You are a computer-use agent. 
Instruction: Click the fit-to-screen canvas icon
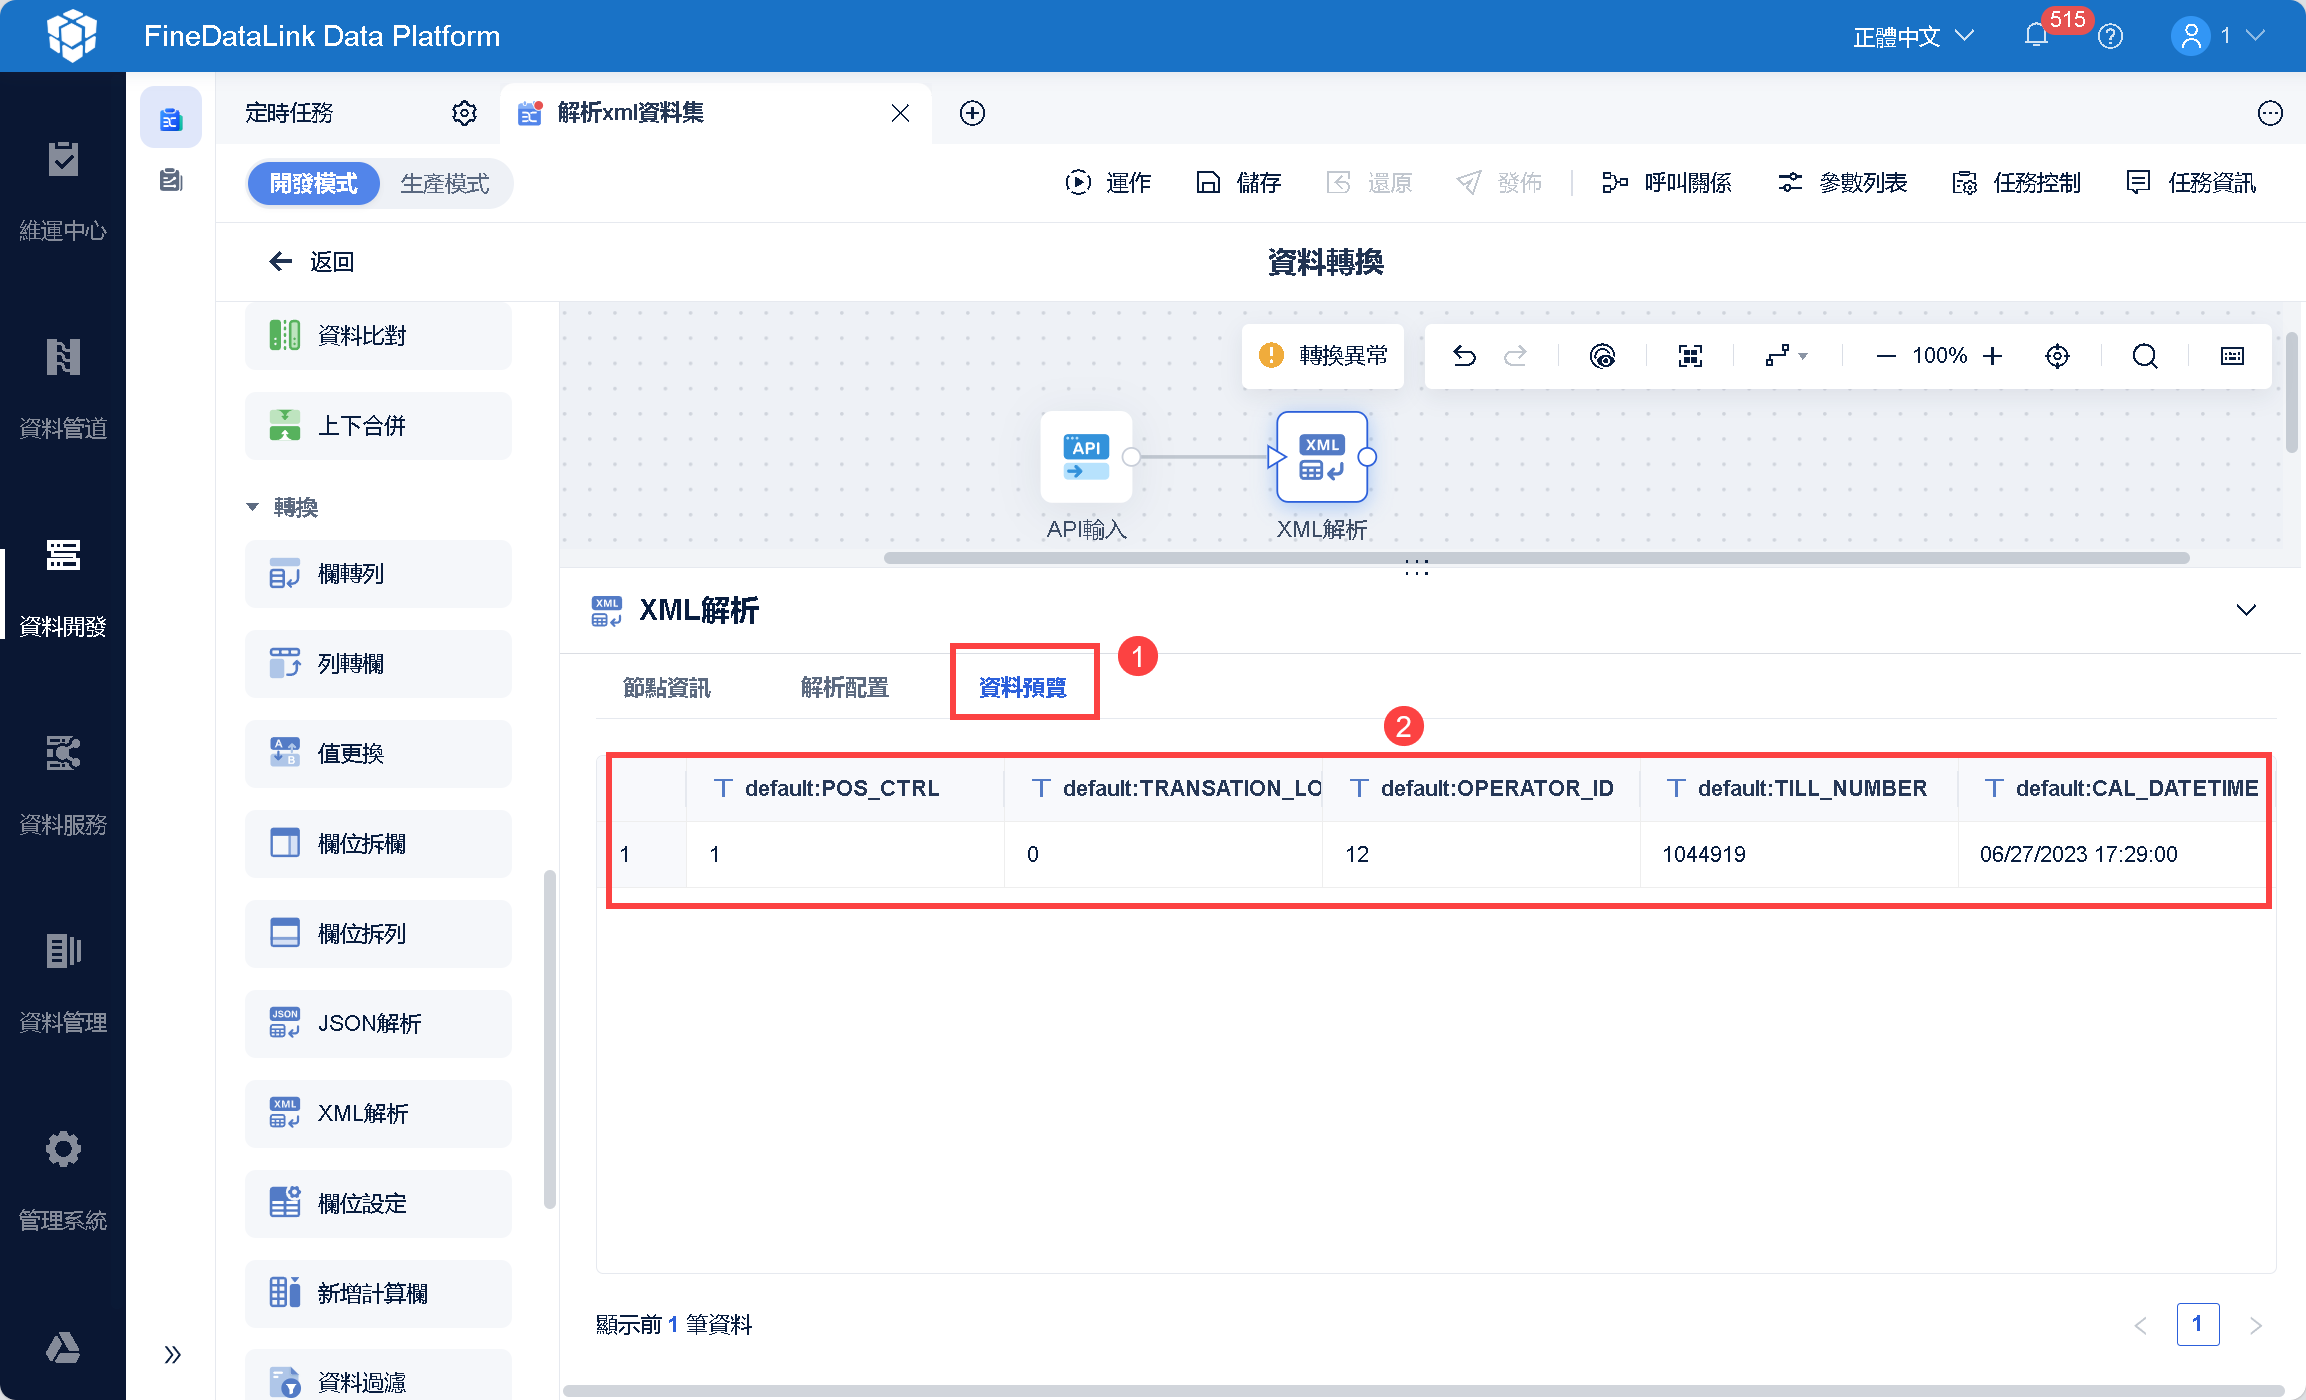tap(1690, 356)
